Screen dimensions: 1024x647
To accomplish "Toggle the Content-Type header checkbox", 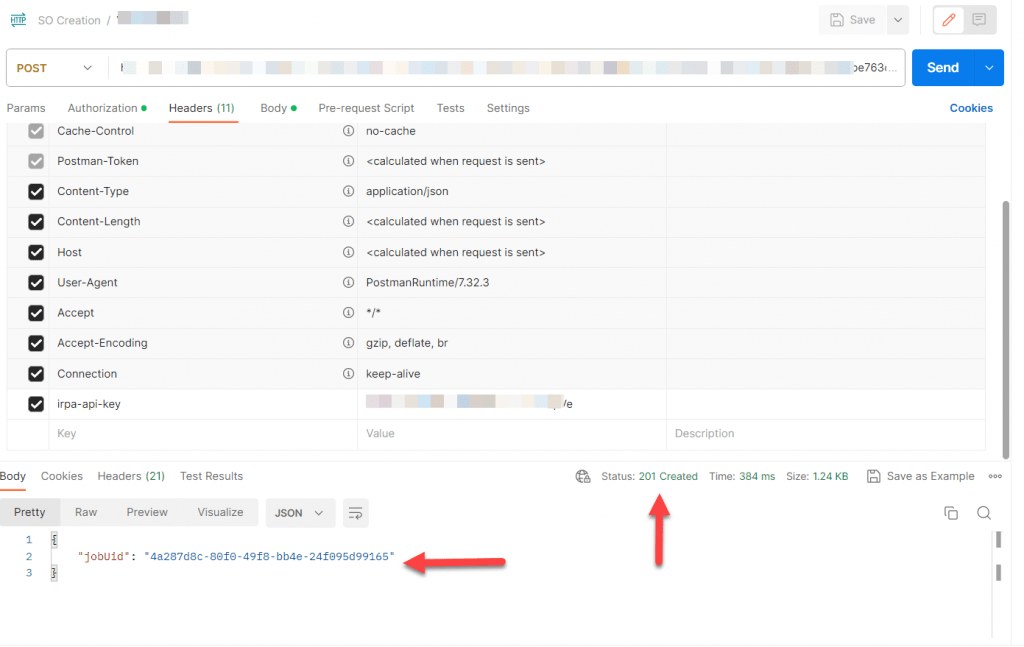I will coord(36,192).
